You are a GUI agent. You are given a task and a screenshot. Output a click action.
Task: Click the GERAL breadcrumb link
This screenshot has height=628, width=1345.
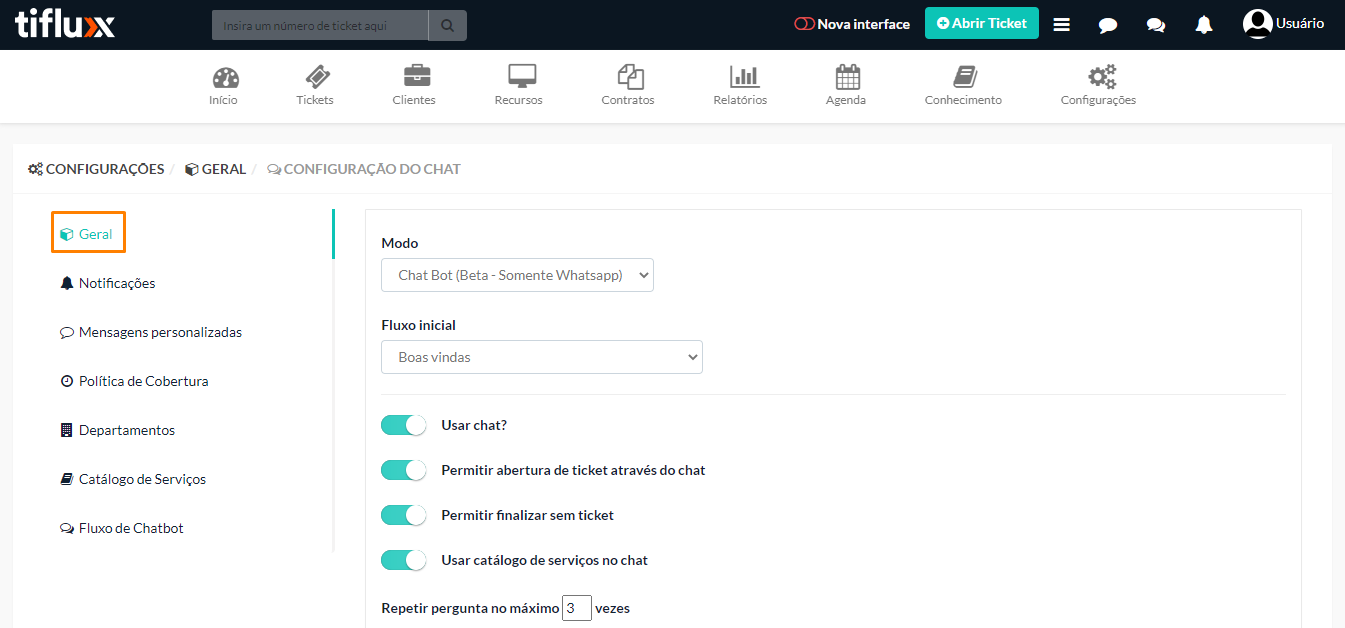[216, 169]
